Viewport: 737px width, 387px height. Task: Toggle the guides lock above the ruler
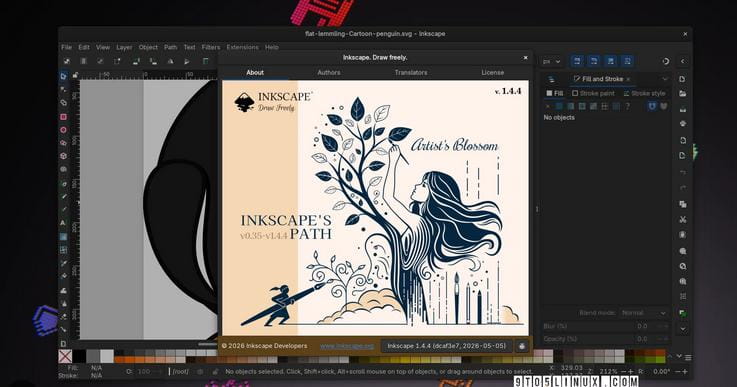pos(75,75)
